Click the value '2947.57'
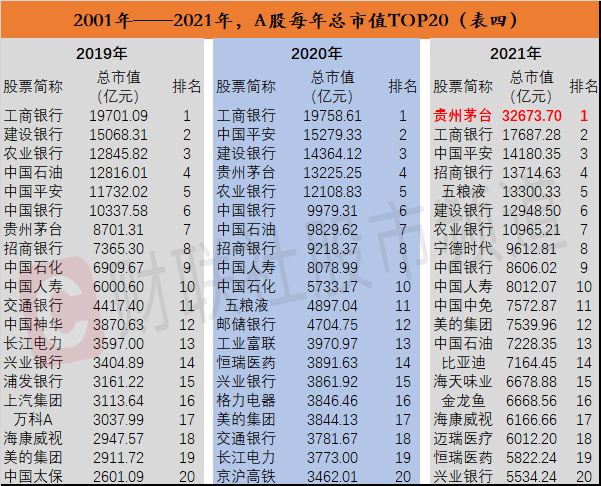Image resolution: width=601 pixels, height=486 pixels. (118, 438)
